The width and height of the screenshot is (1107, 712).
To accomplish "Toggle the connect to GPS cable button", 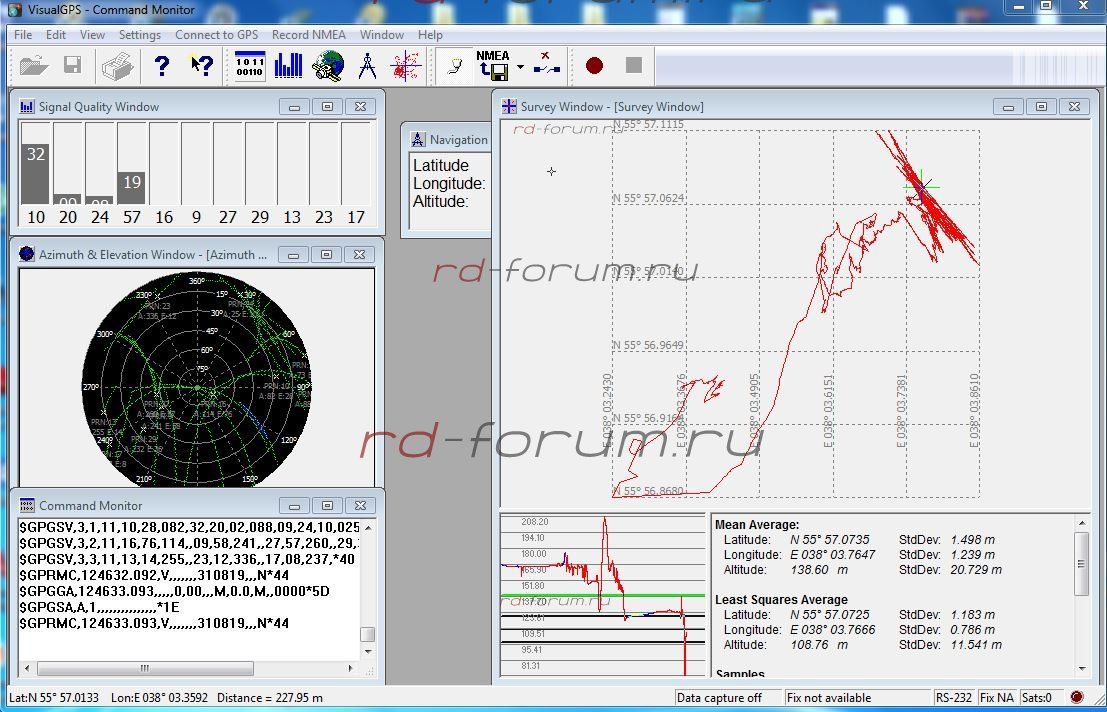I will pyautogui.click(x=456, y=66).
